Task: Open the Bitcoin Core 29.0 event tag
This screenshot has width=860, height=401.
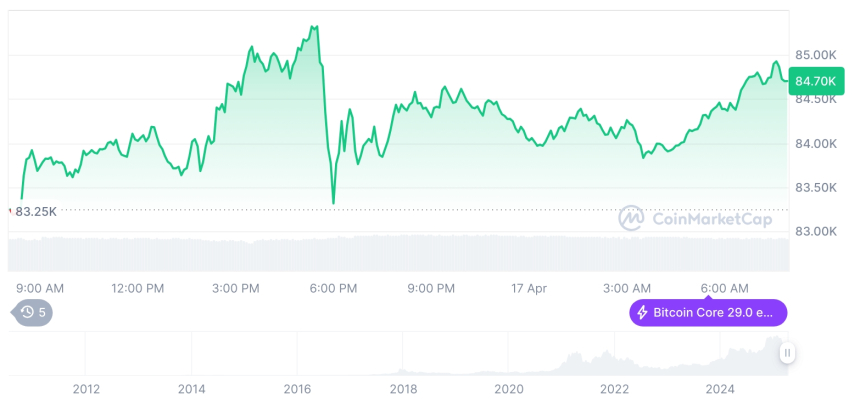Action: [708, 313]
